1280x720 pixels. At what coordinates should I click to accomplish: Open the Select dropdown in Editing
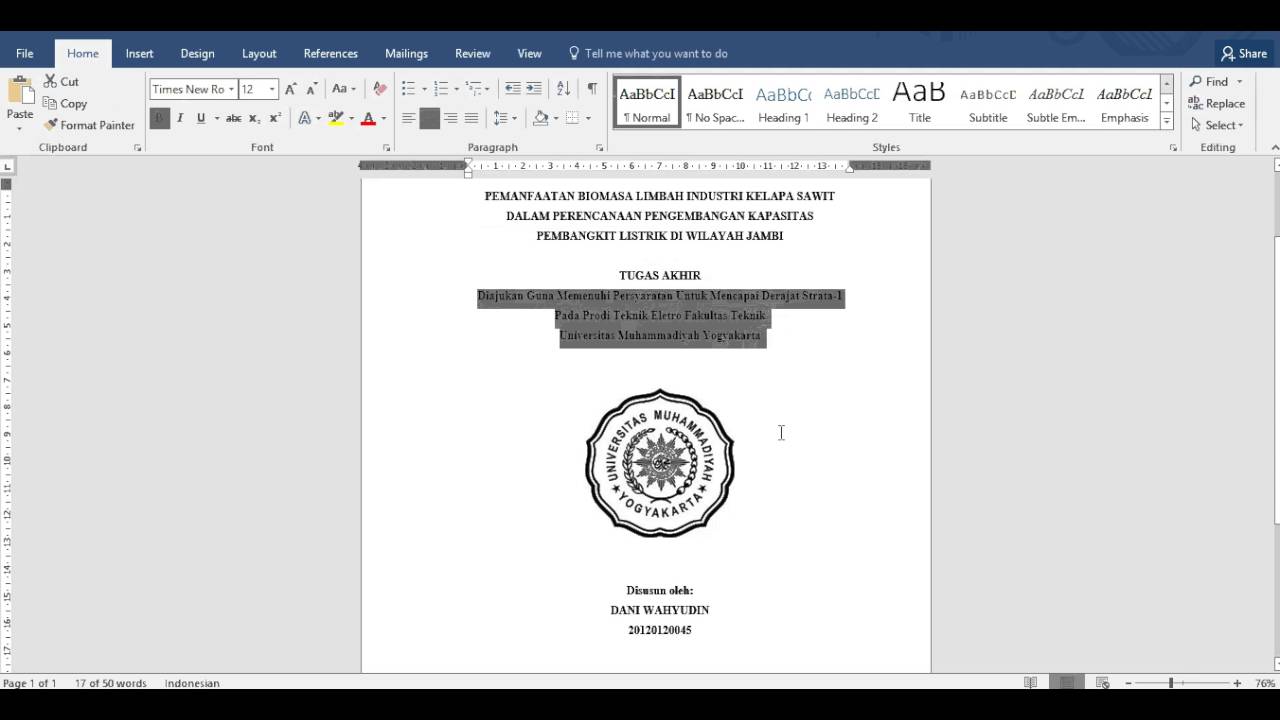click(x=1217, y=125)
